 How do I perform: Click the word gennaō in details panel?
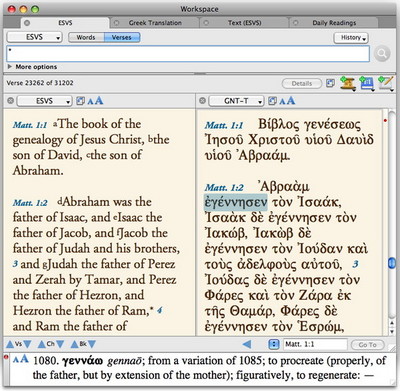[125, 361]
